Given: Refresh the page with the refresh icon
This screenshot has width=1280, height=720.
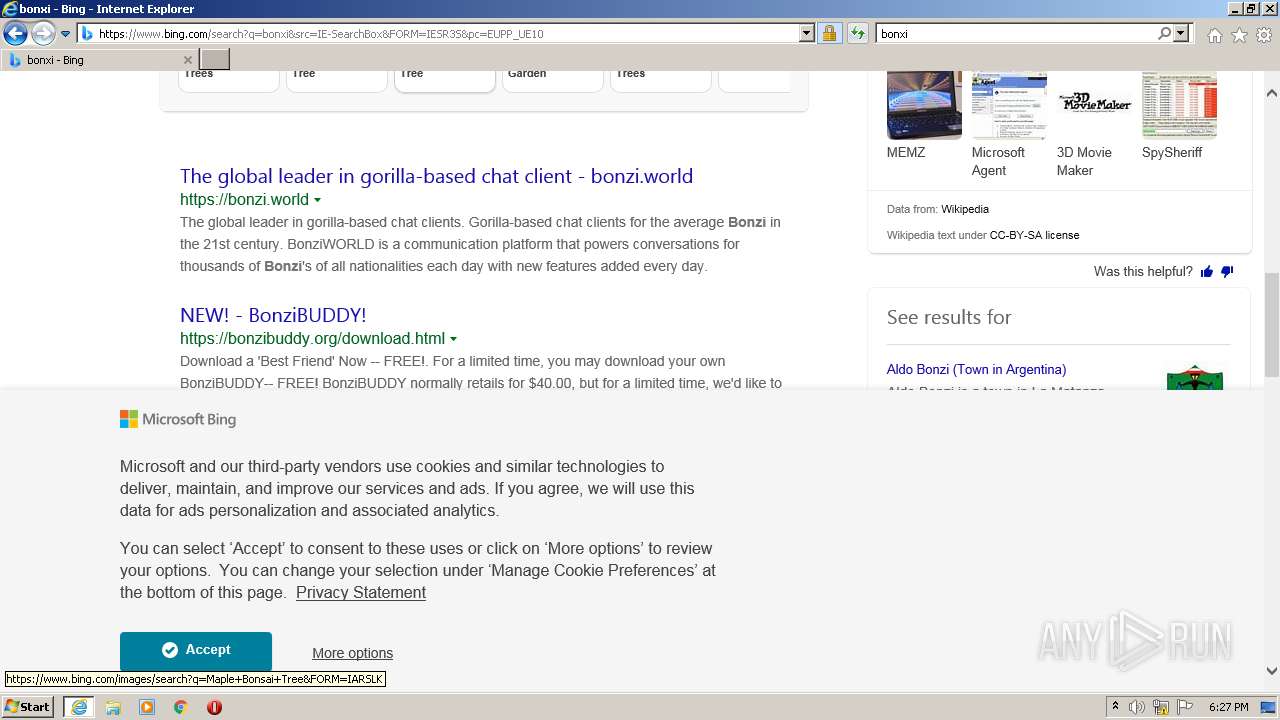Looking at the screenshot, I should pos(858,34).
